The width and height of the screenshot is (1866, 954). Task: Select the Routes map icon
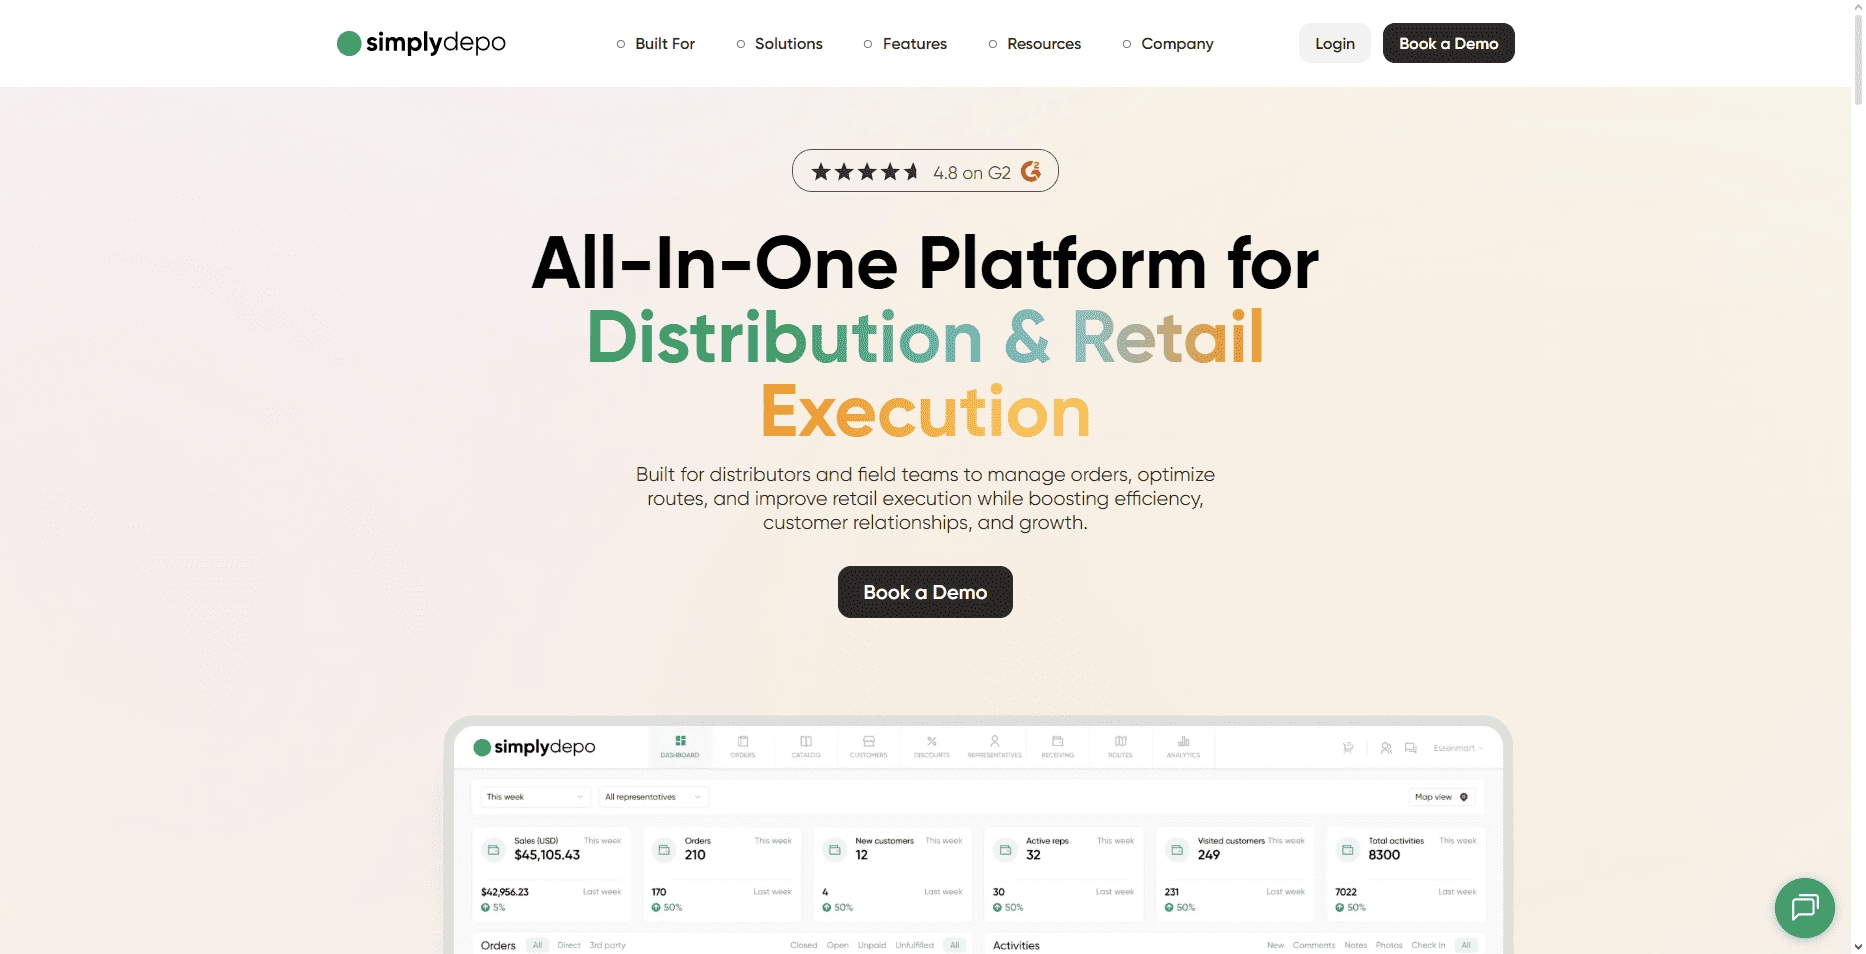point(1120,747)
